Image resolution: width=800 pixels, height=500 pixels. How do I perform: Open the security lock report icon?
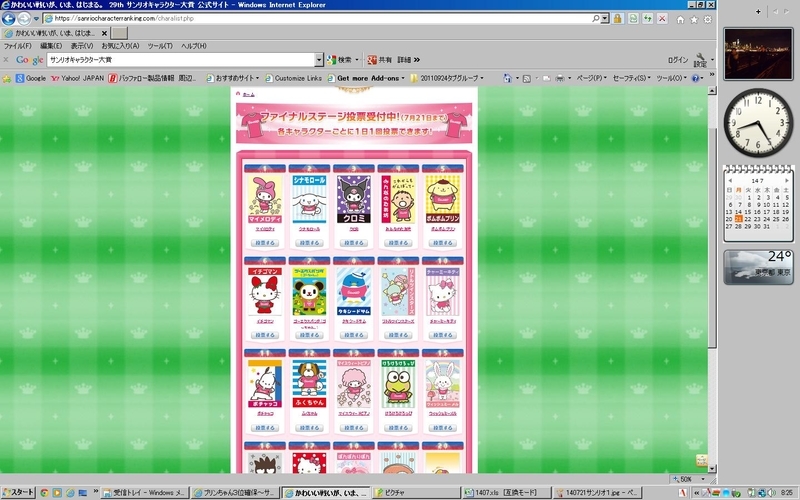click(x=618, y=19)
